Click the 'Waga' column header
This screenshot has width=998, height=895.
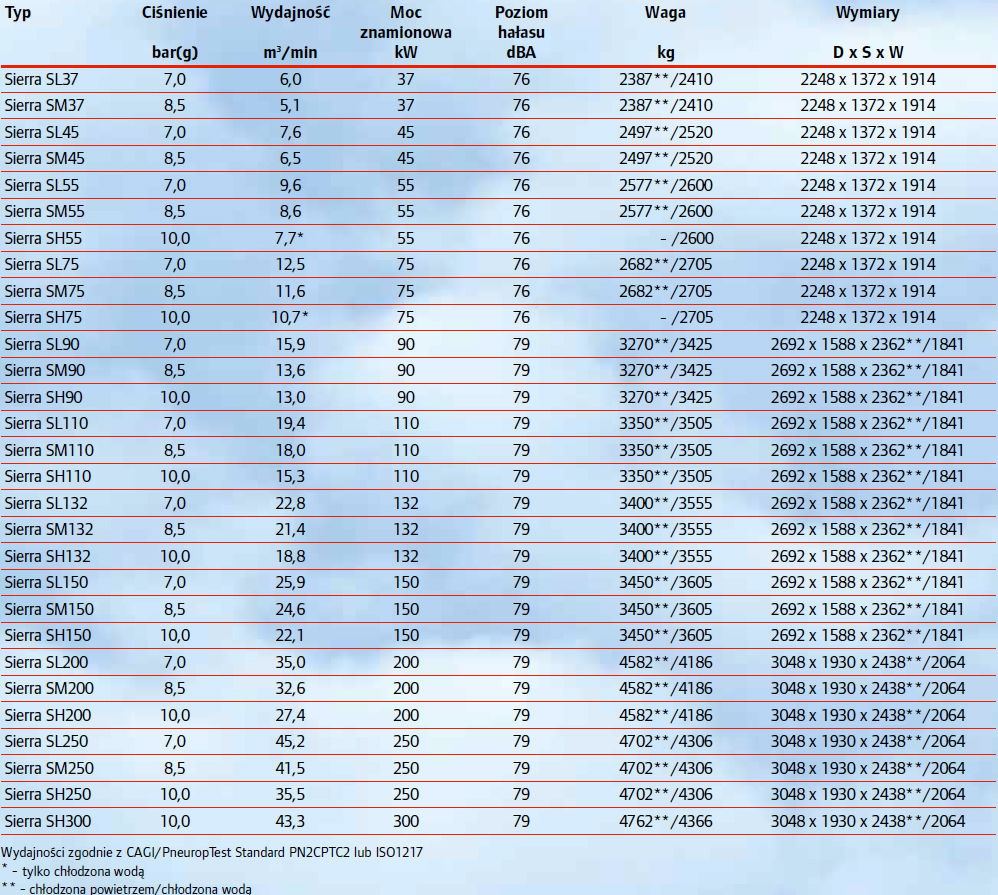pos(665,13)
